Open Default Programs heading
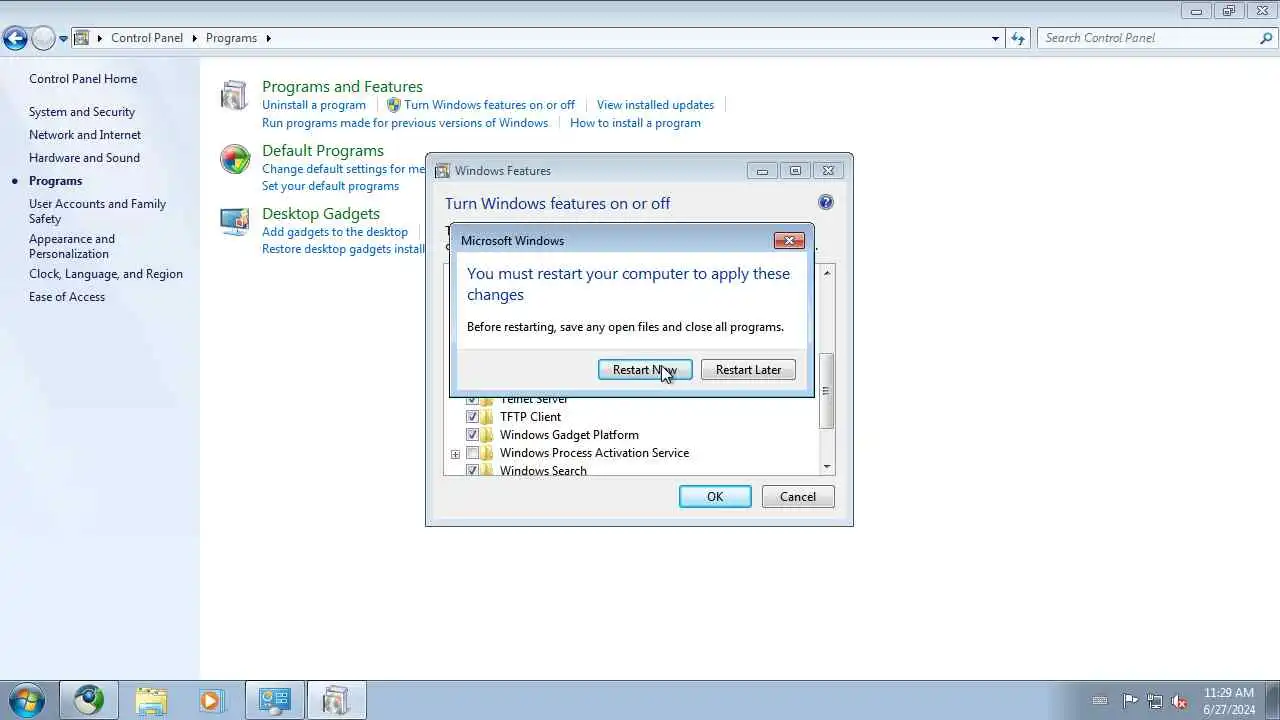Screen dimensions: 1280x720 323,151
